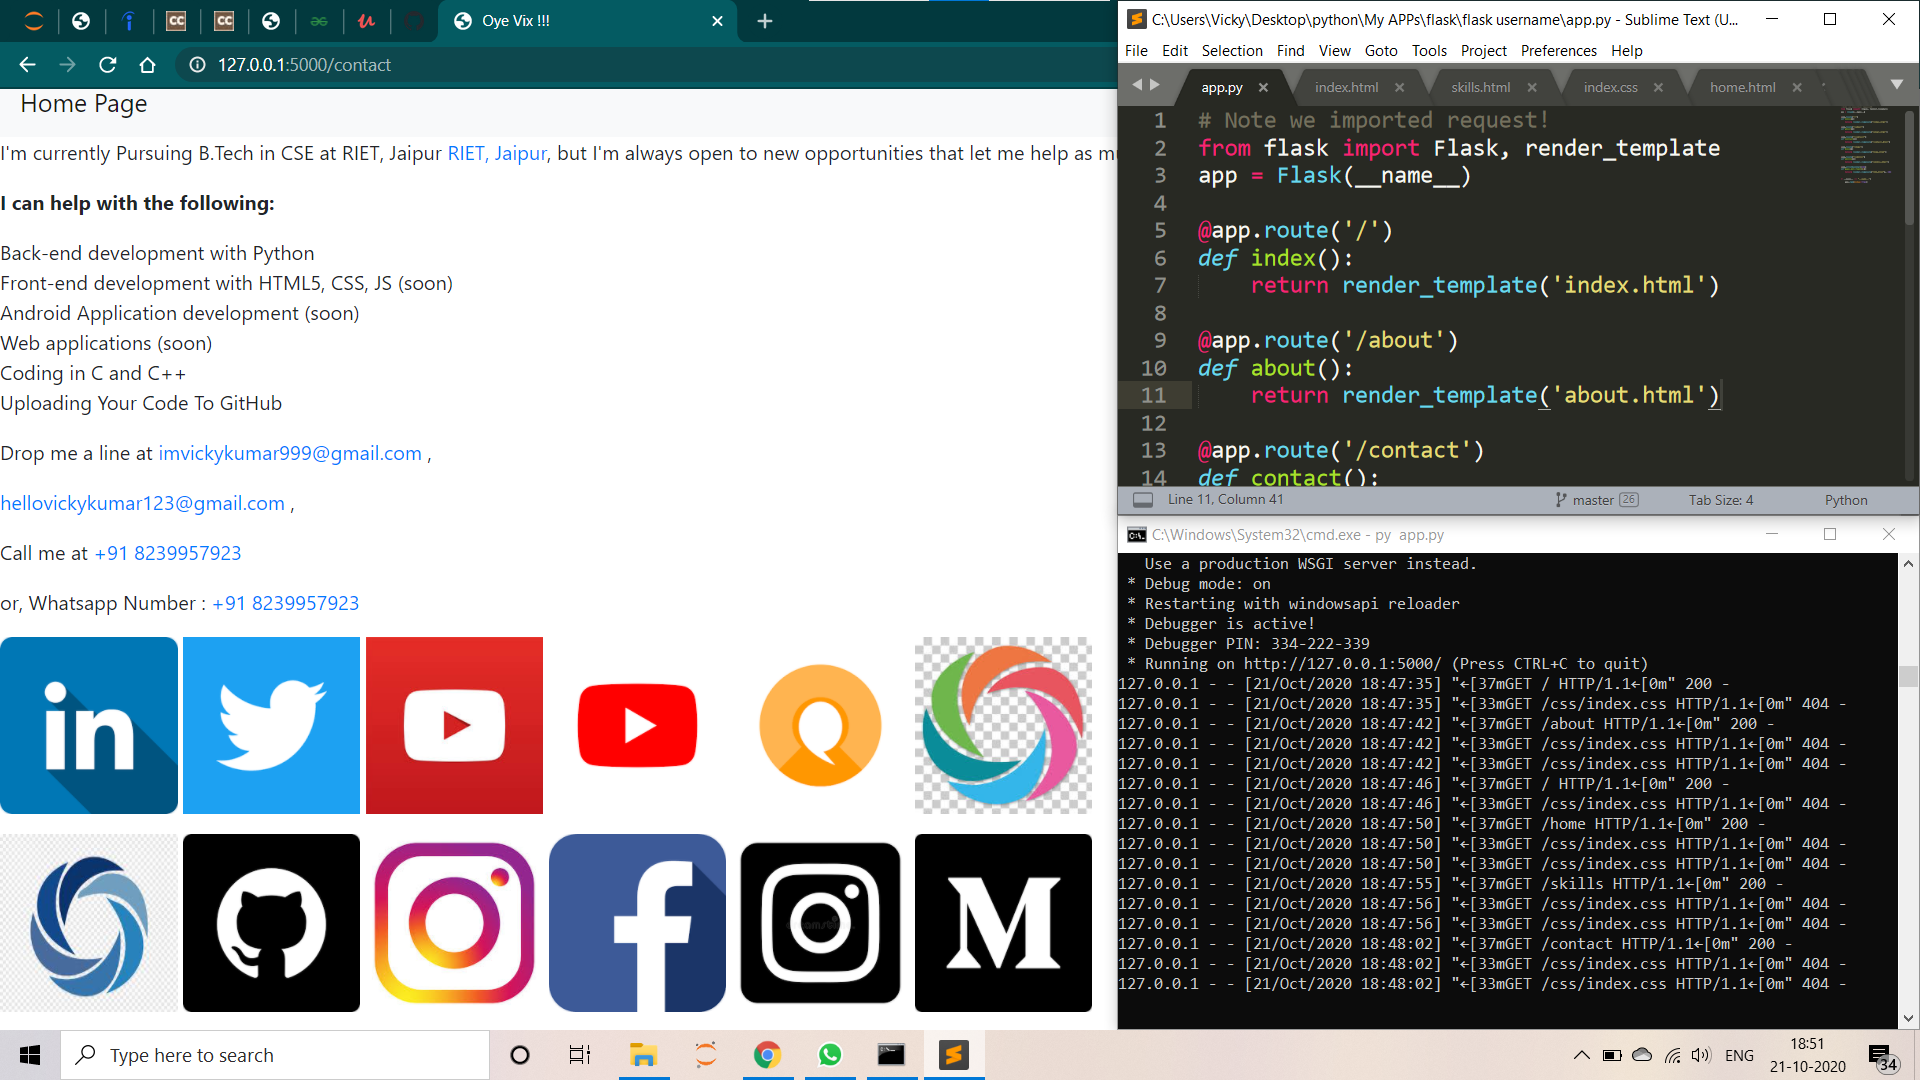Open the Tab Size 4 selector
Viewport: 1920px width, 1080px height.
click(x=1720, y=500)
